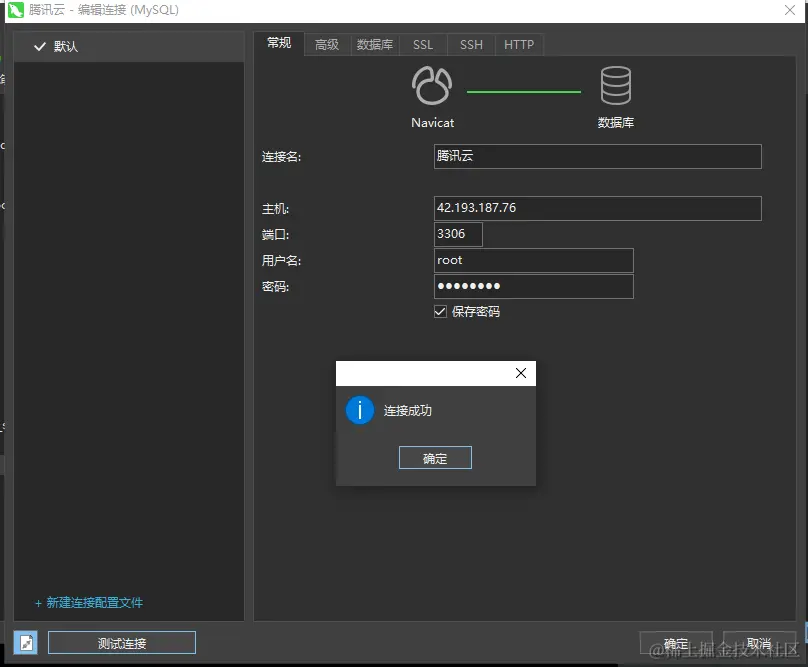Click the 用户名: label
808x667 pixels.
click(281, 261)
